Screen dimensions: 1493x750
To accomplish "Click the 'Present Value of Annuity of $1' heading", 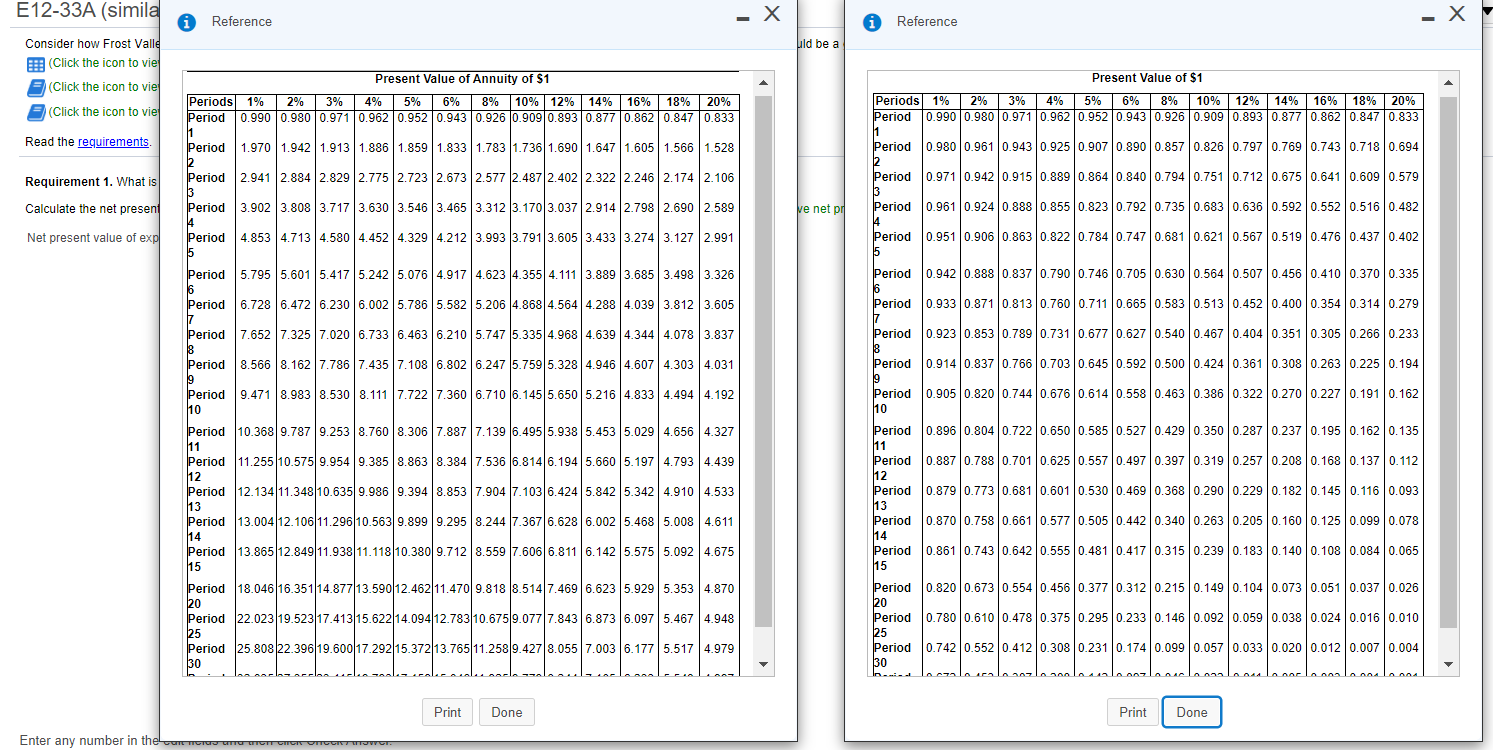I will pyautogui.click(x=462, y=79).
